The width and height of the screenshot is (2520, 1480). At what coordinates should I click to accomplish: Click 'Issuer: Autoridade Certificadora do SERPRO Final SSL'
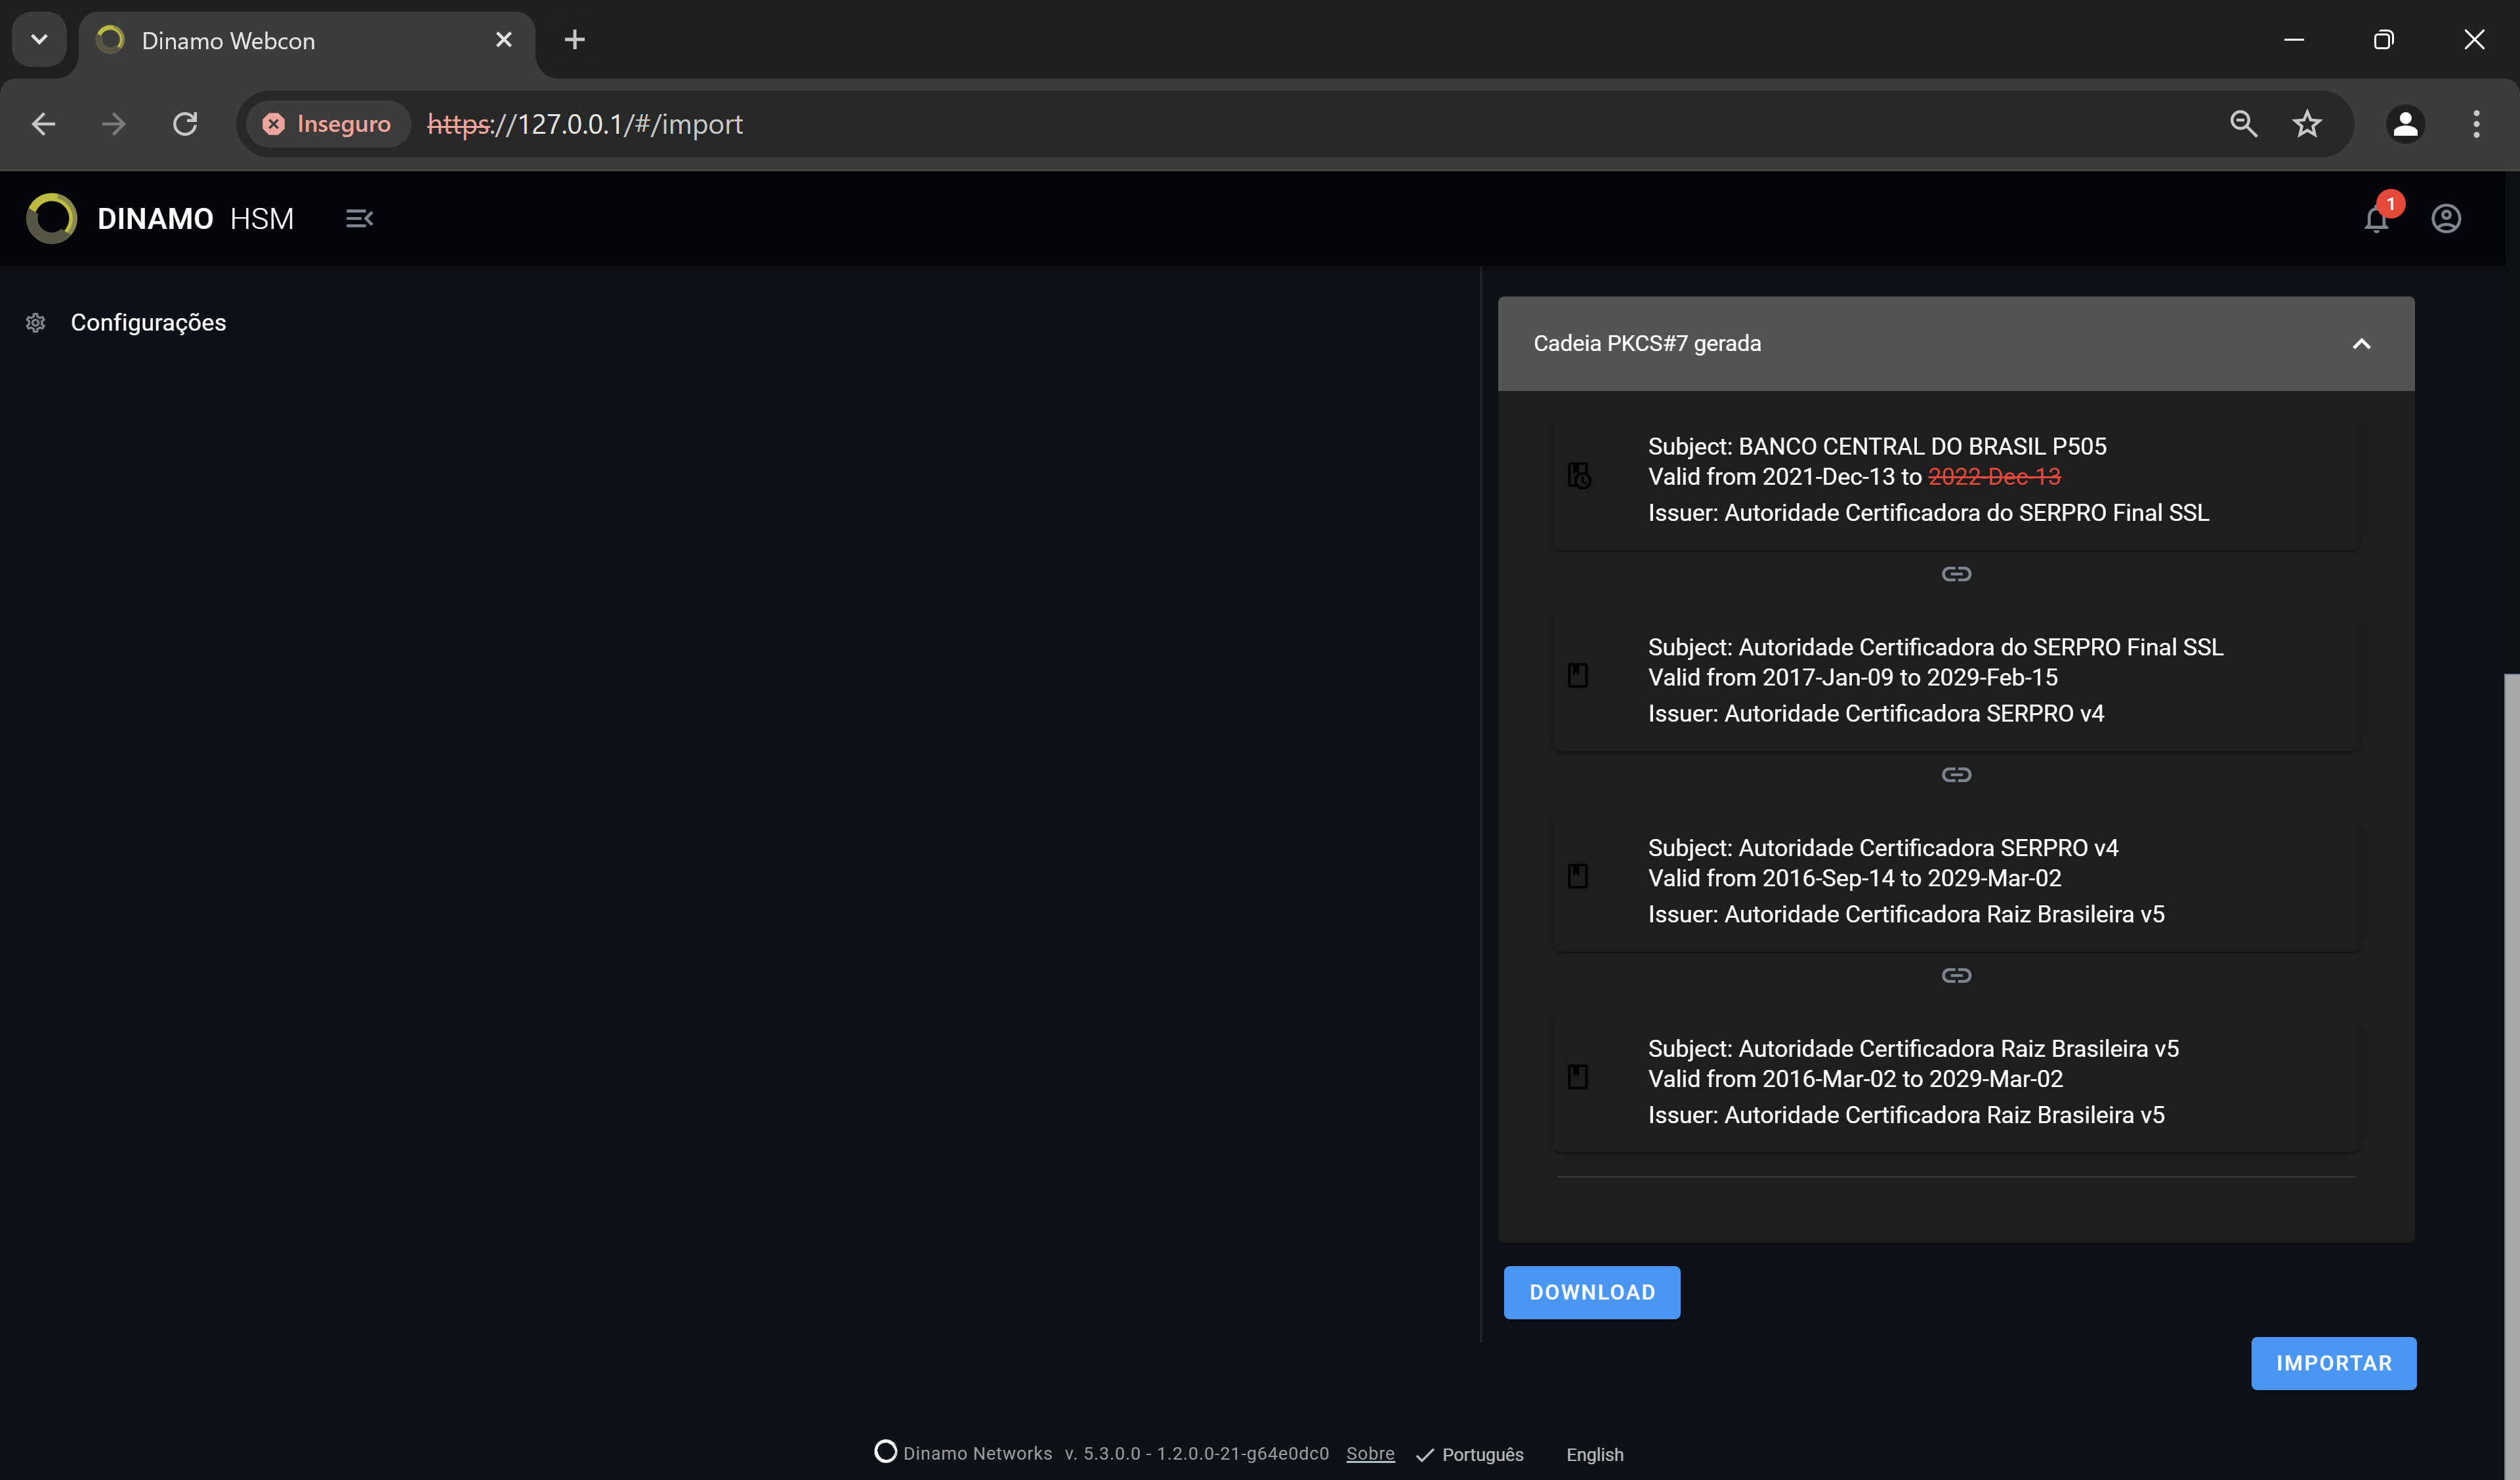click(1929, 513)
